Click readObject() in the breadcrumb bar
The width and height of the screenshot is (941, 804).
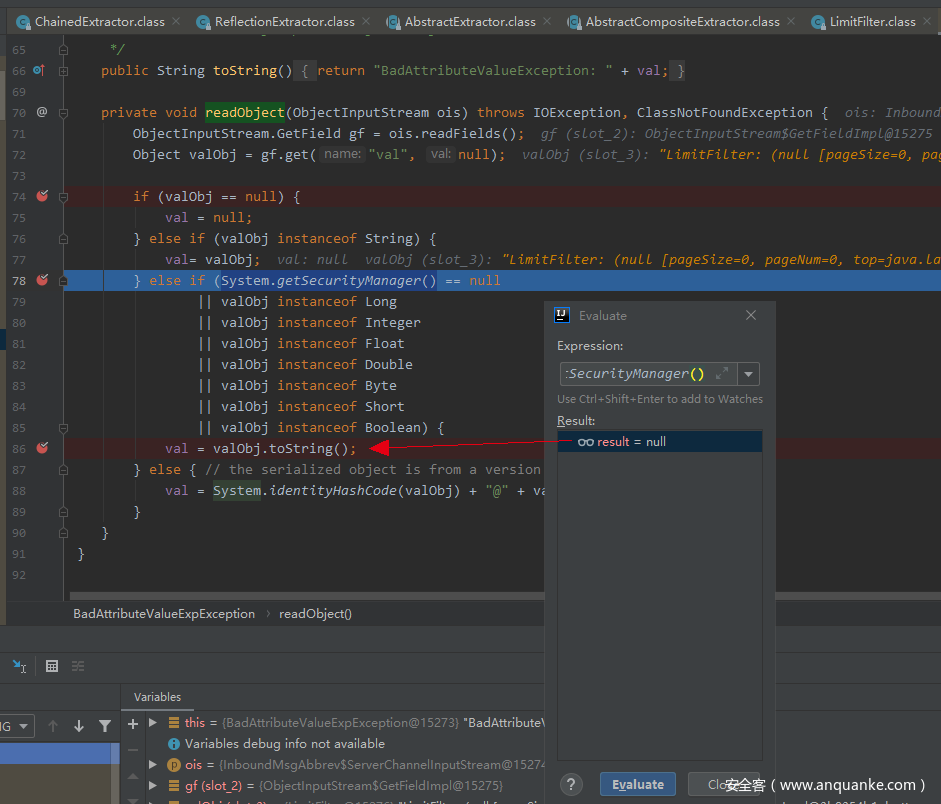[x=315, y=614]
